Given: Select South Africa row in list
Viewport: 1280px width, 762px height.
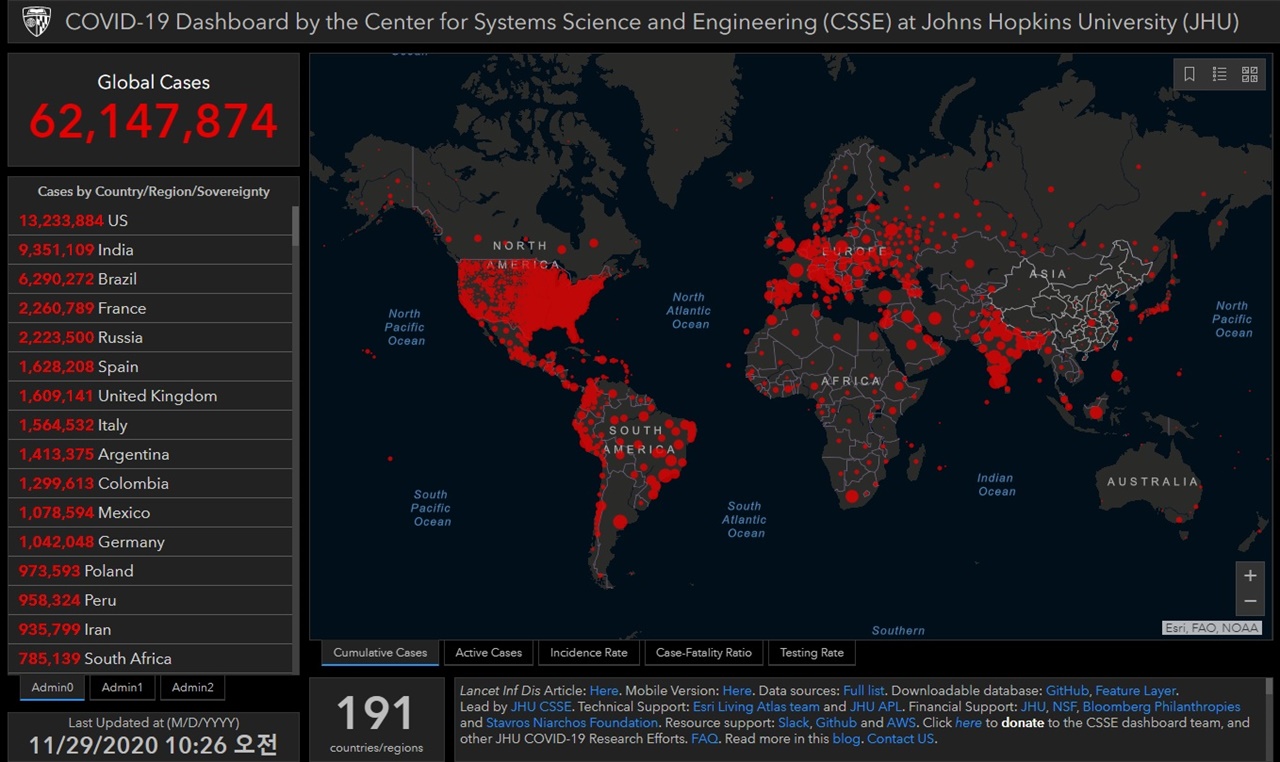Looking at the screenshot, I should coord(150,659).
